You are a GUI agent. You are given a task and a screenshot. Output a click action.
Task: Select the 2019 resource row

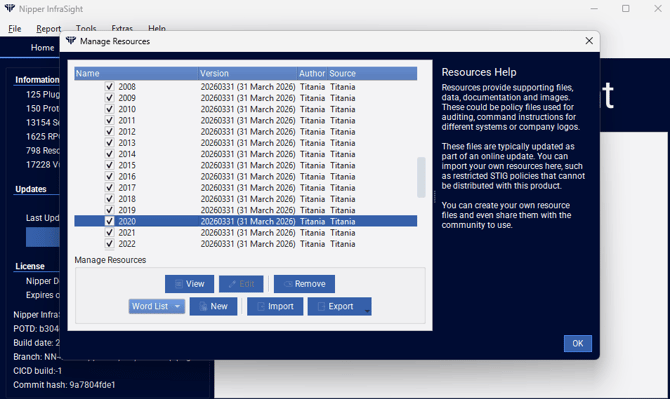pos(246,210)
